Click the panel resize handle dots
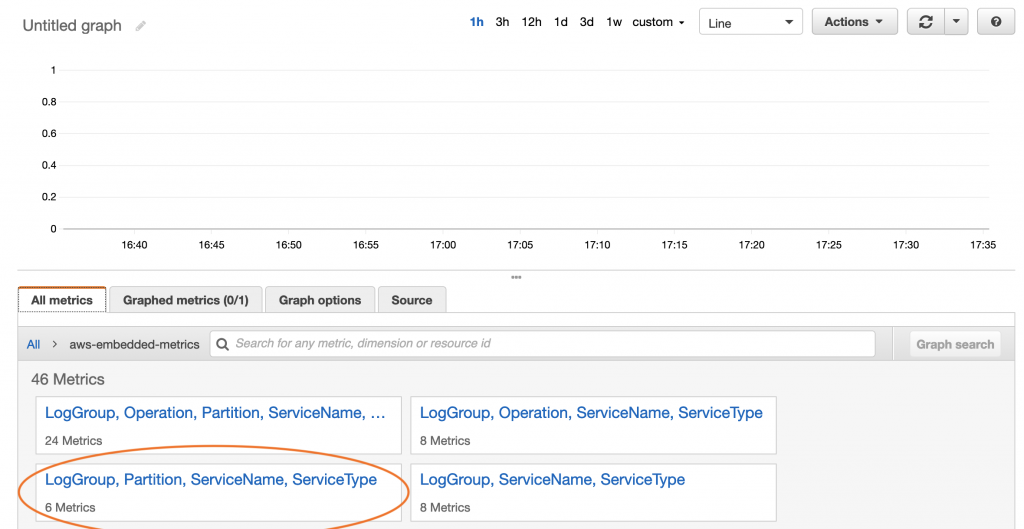The width and height of the screenshot is (1024, 529). point(516,277)
